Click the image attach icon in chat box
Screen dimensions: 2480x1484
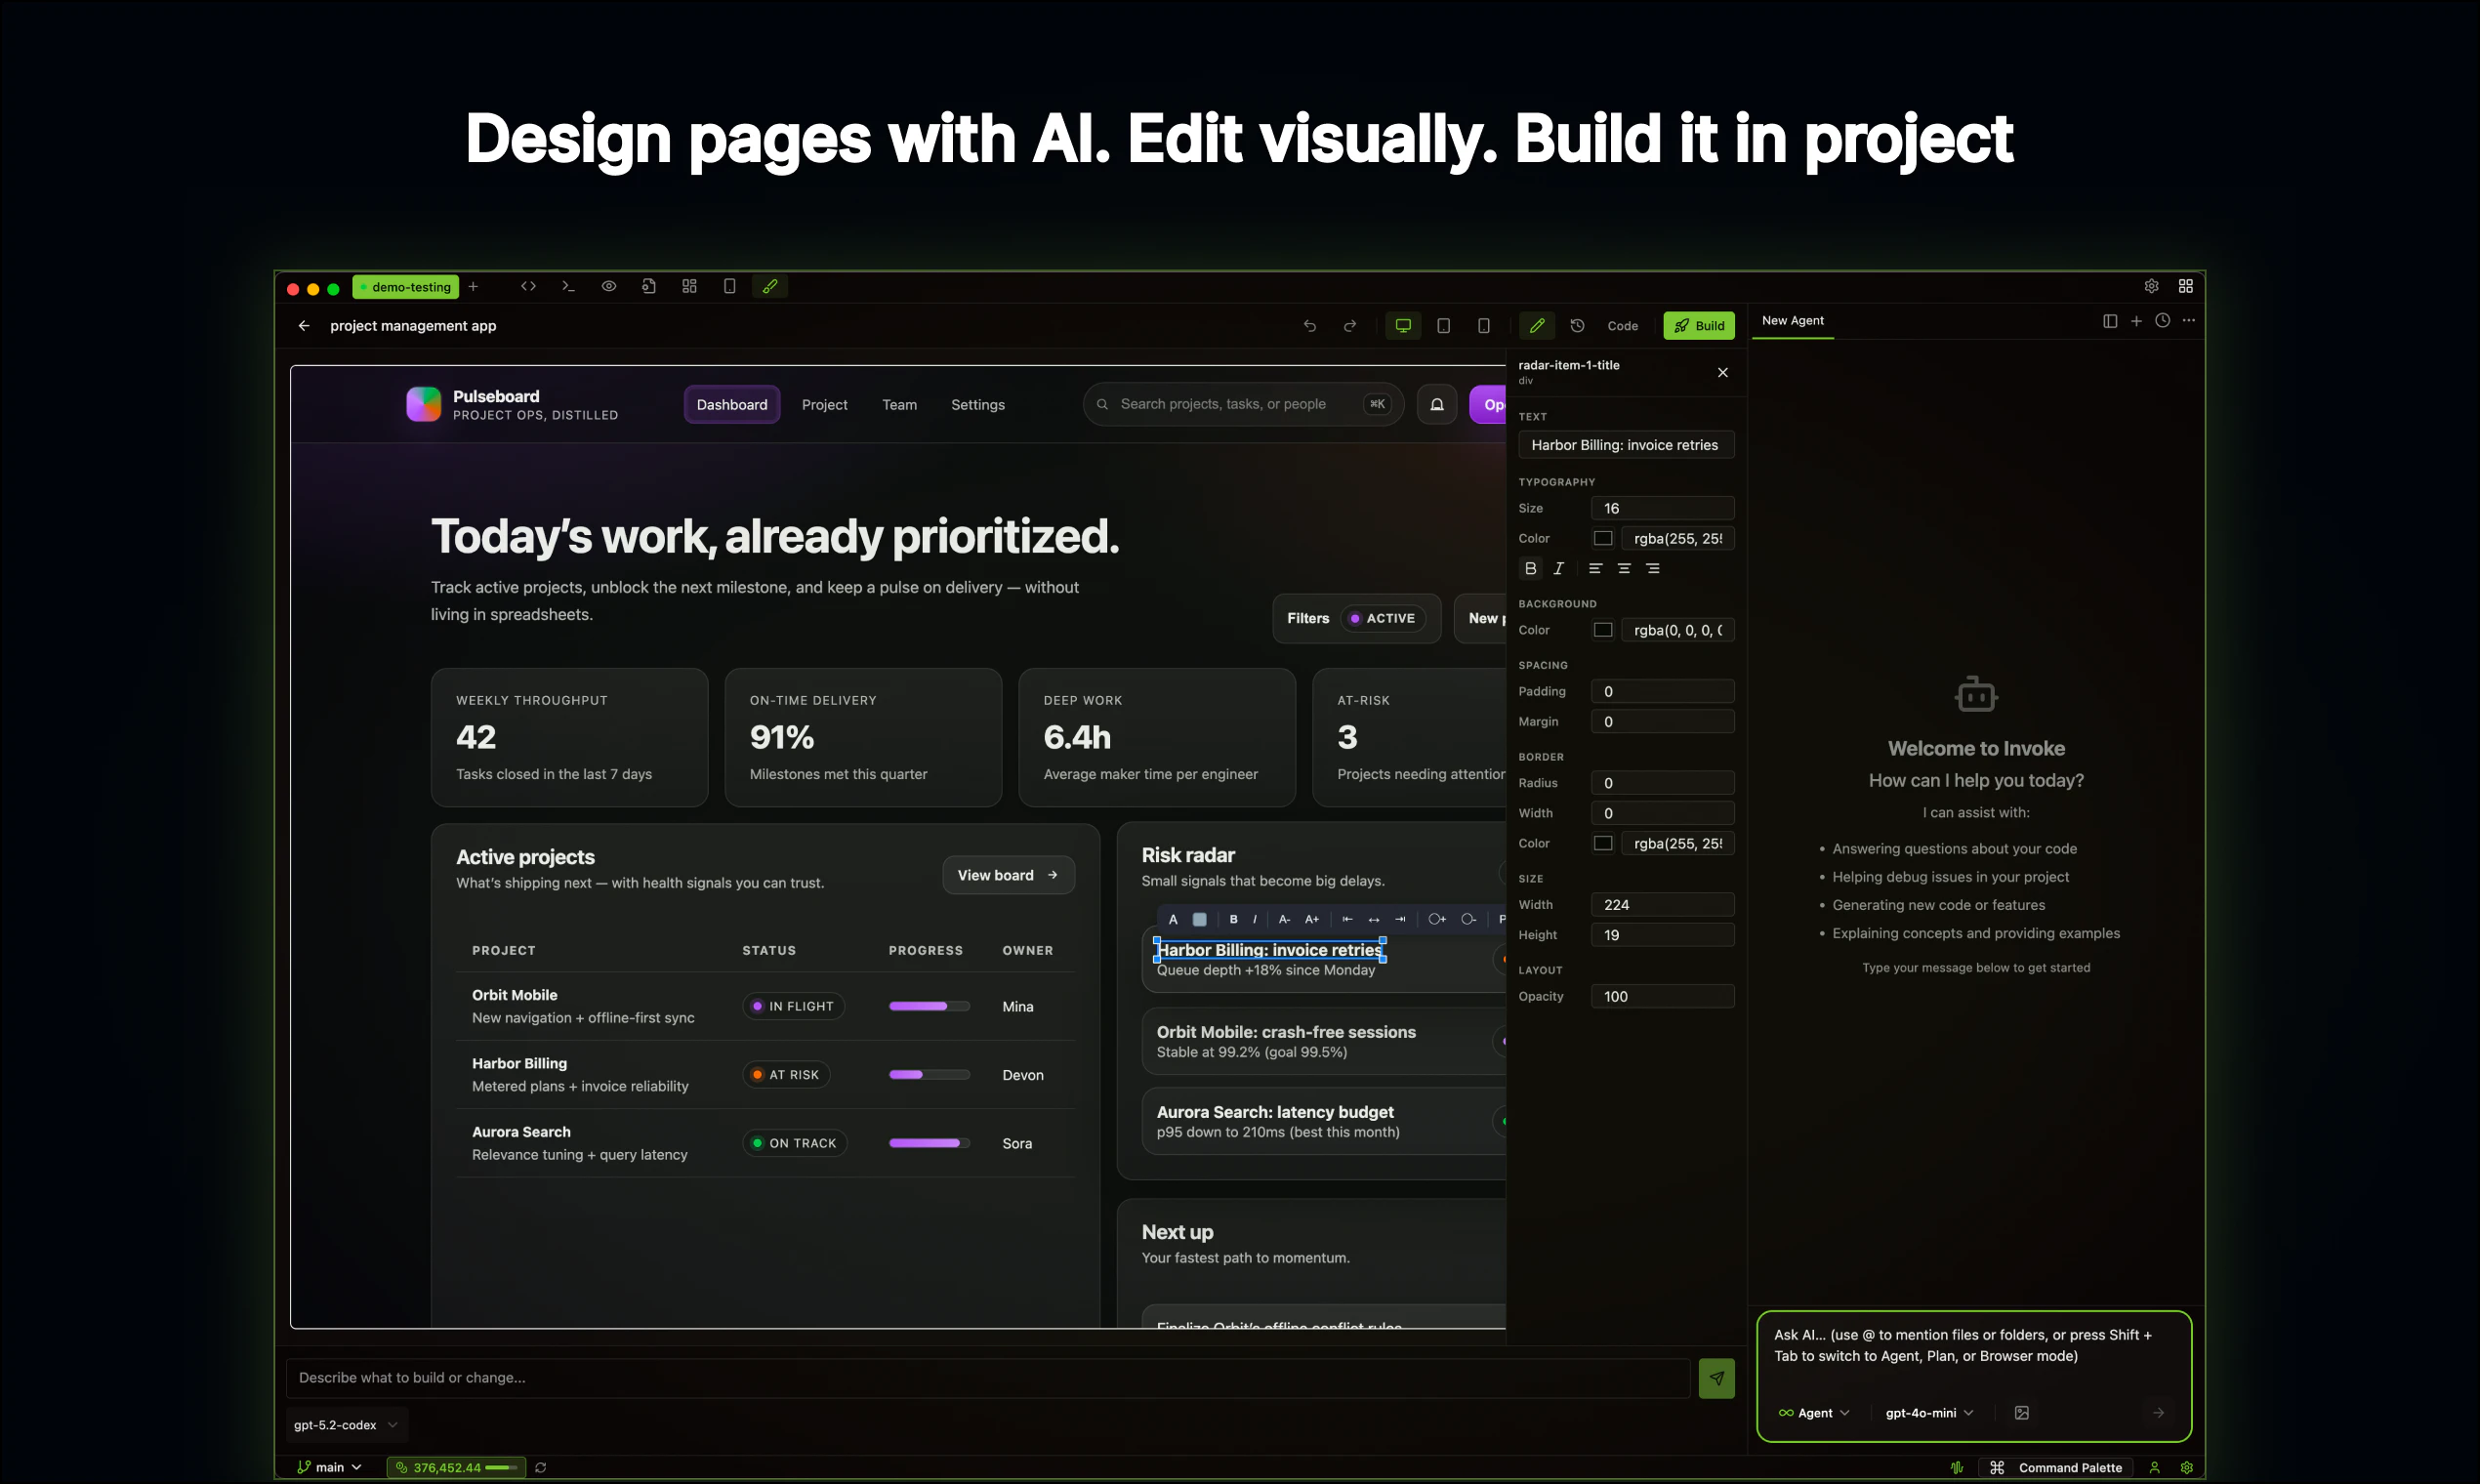[x=2021, y=1413]
